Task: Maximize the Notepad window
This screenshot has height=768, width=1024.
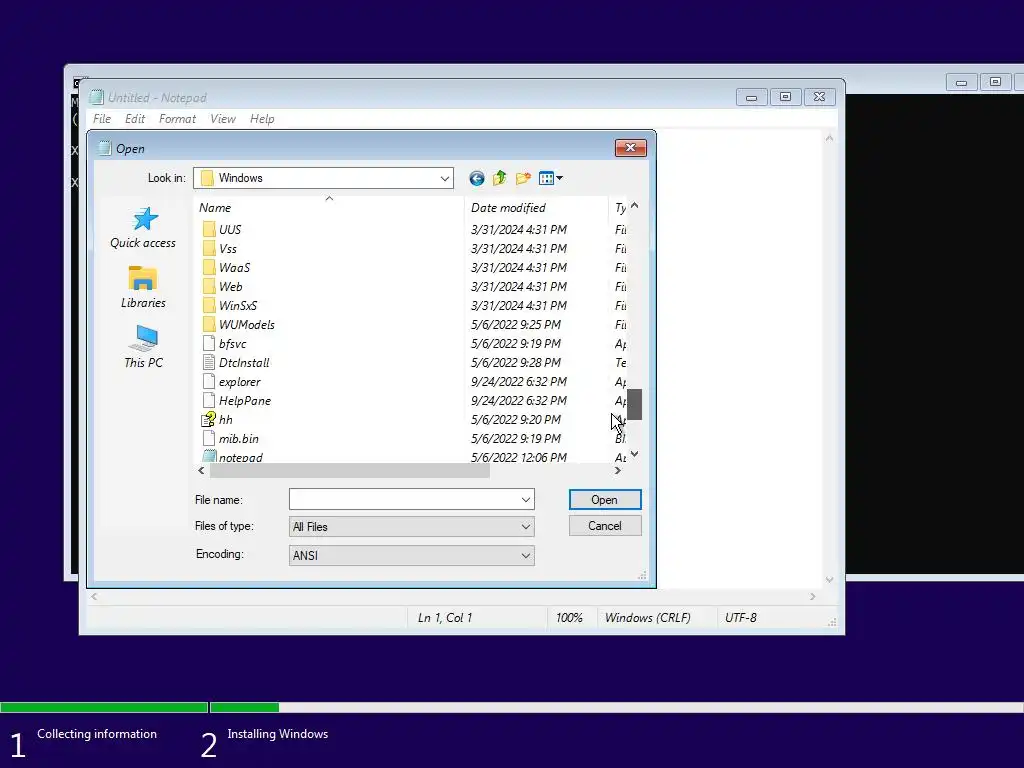Action: pyautogui.click(x=785, y=97)
